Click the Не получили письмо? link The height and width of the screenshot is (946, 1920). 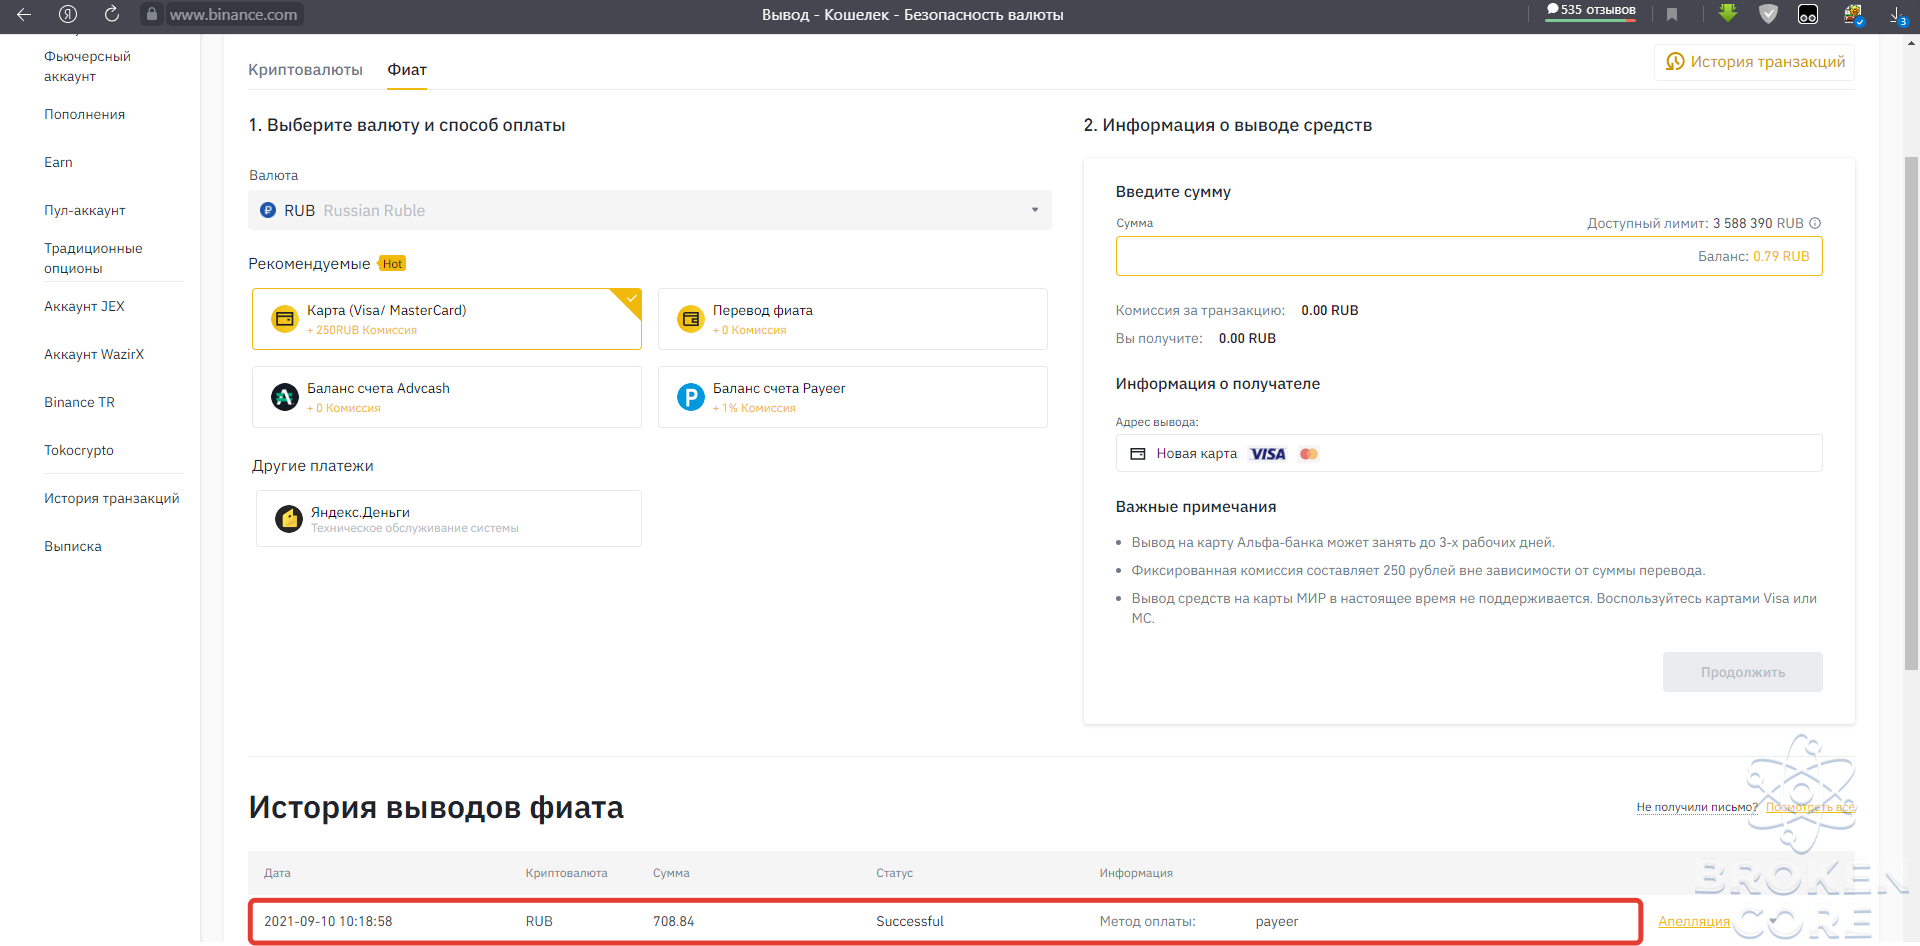pyautogui.click(x=1697, y=807)
